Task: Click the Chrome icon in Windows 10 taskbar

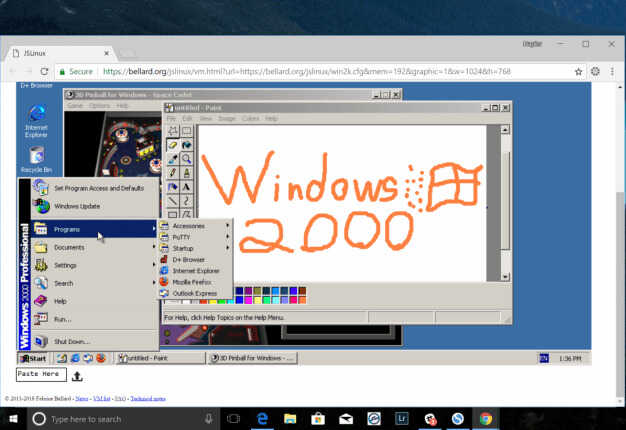Action: coord(485,418)
